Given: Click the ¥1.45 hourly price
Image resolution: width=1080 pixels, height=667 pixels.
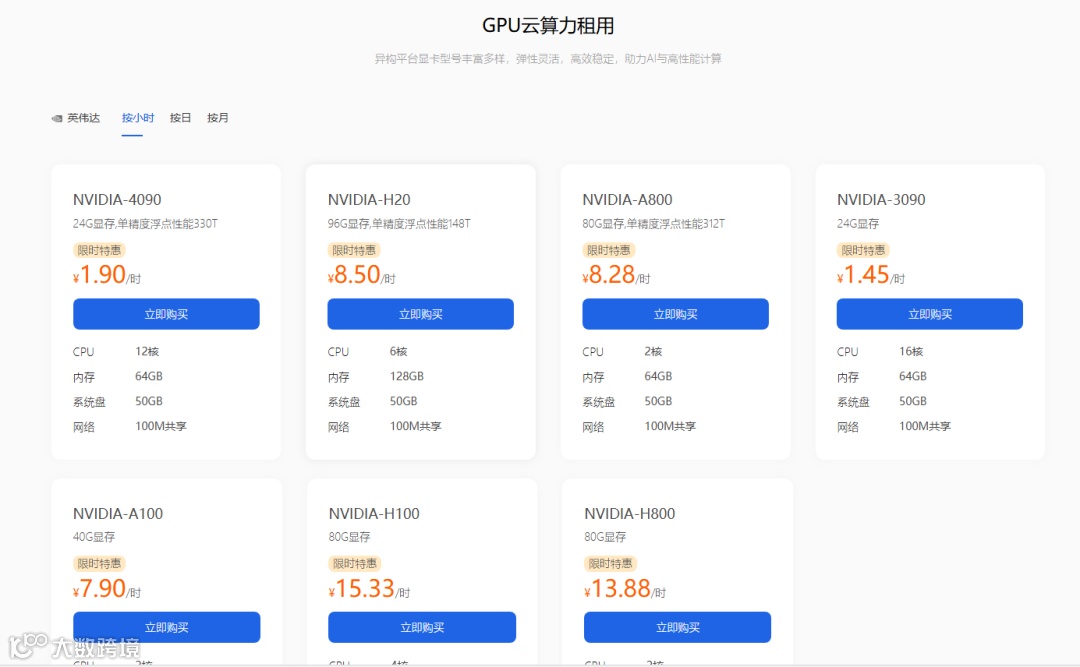Looking at the screenshot, I should pos(871,275).
